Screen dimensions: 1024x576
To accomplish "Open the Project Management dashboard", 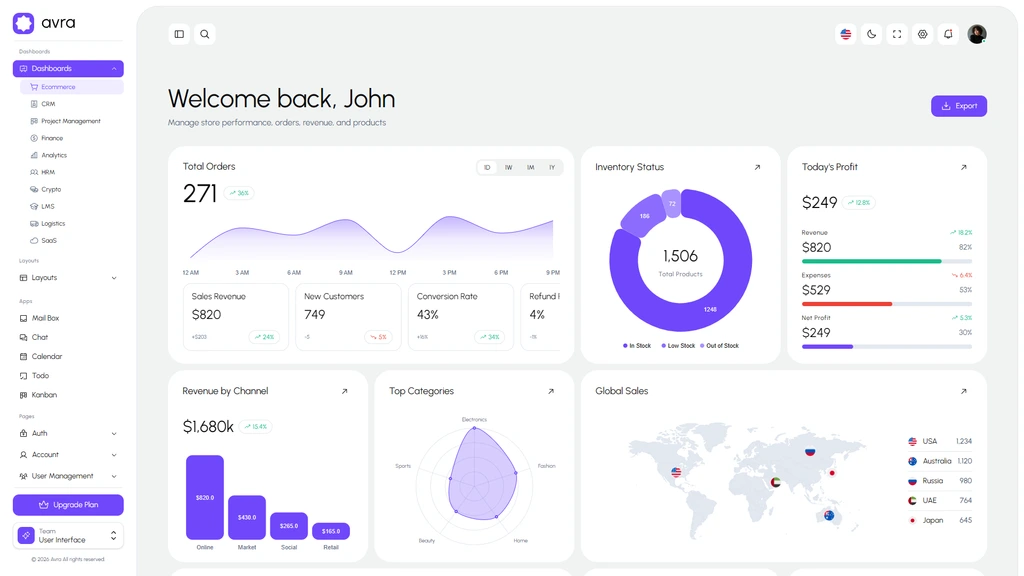I will coord(72,121).
